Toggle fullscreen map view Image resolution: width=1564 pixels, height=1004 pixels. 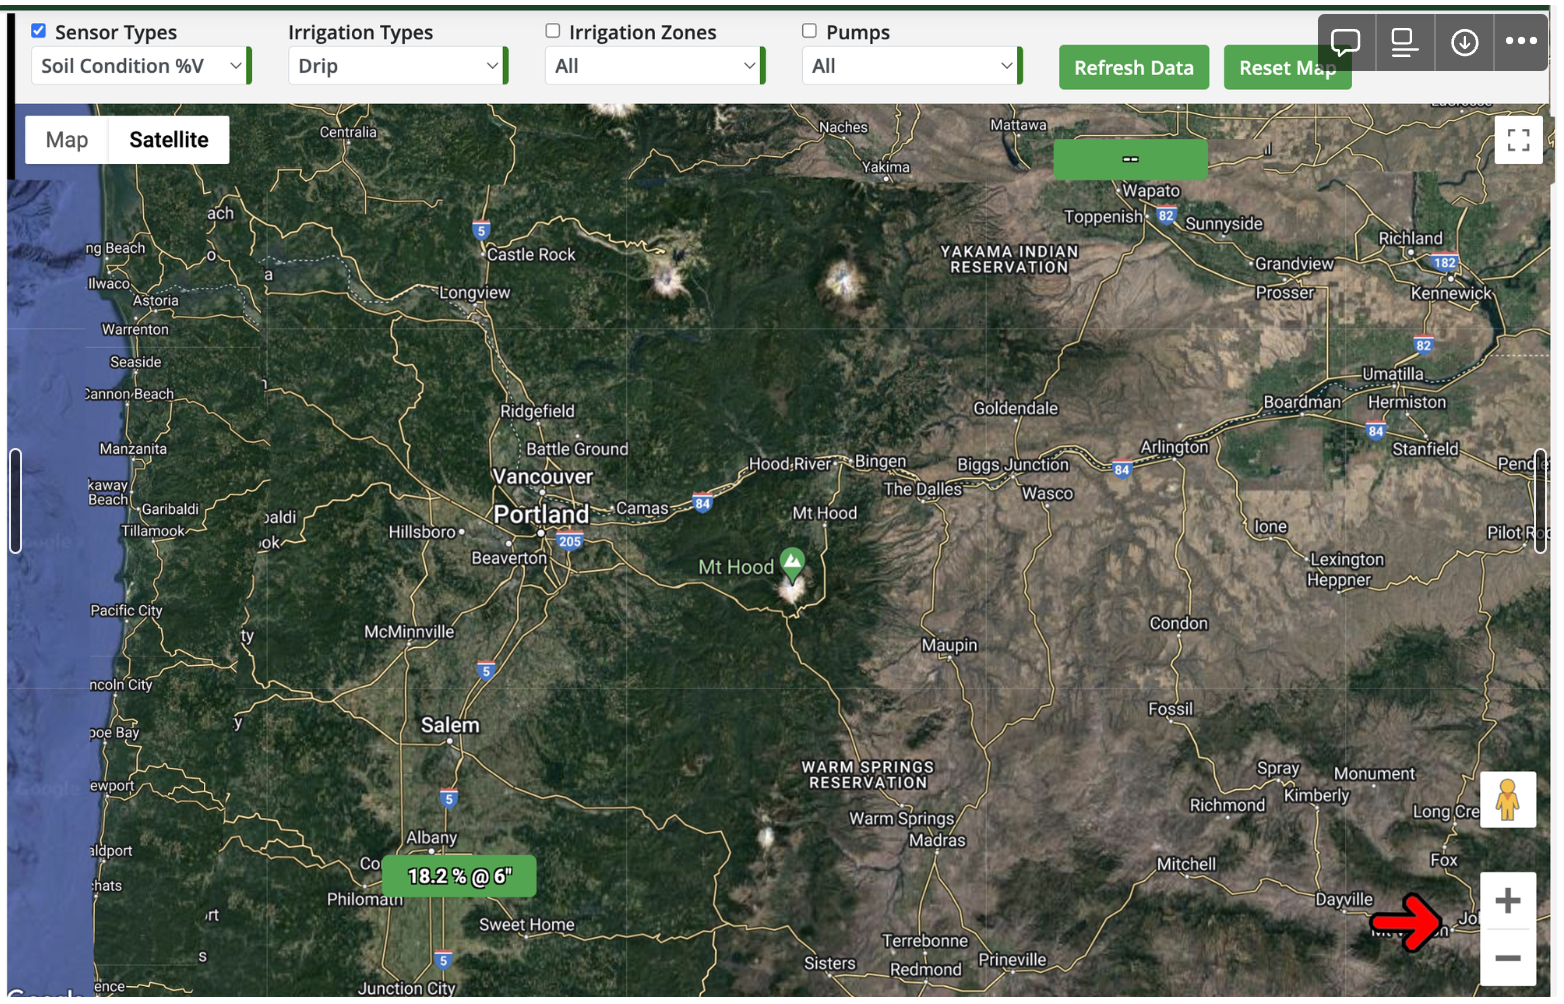(1518, 140)
